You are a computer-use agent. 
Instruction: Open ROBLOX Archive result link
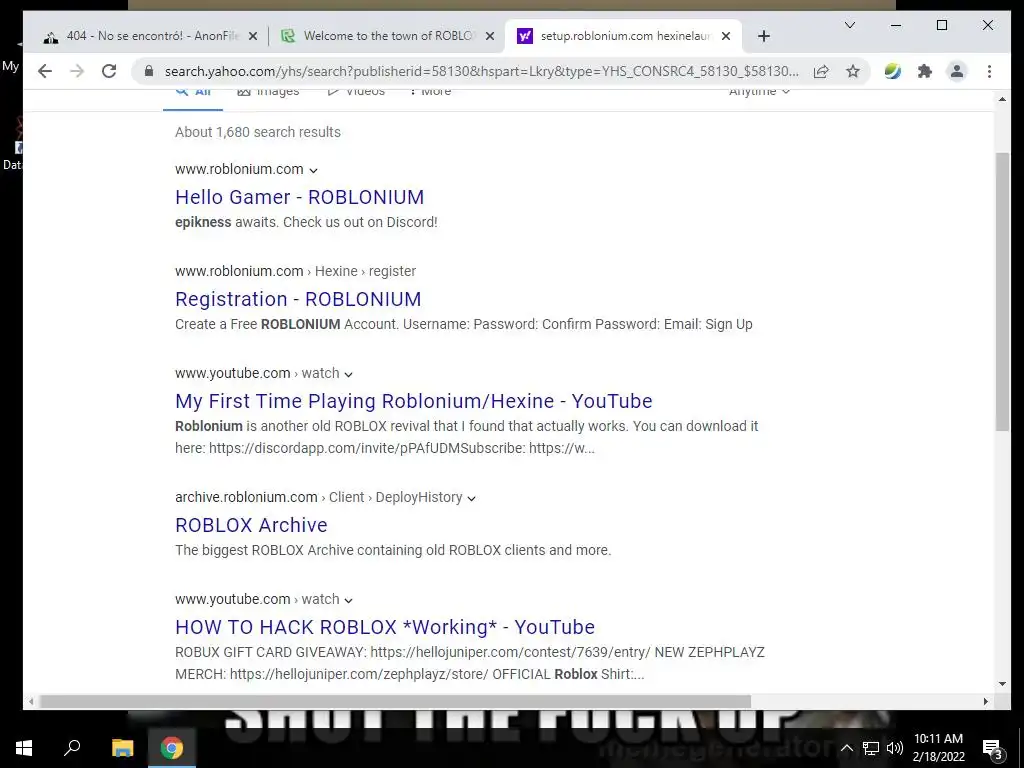click(x=251, y=525)
